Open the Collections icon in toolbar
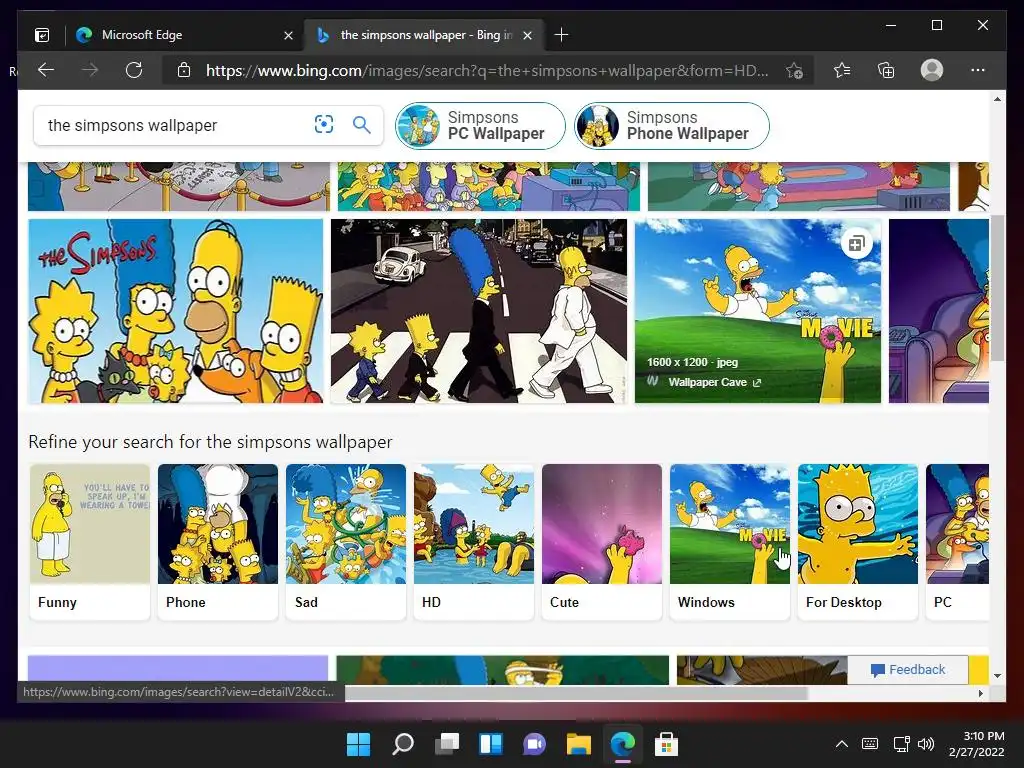Screen dimensions: 1024x768 [x=886, y=70]
